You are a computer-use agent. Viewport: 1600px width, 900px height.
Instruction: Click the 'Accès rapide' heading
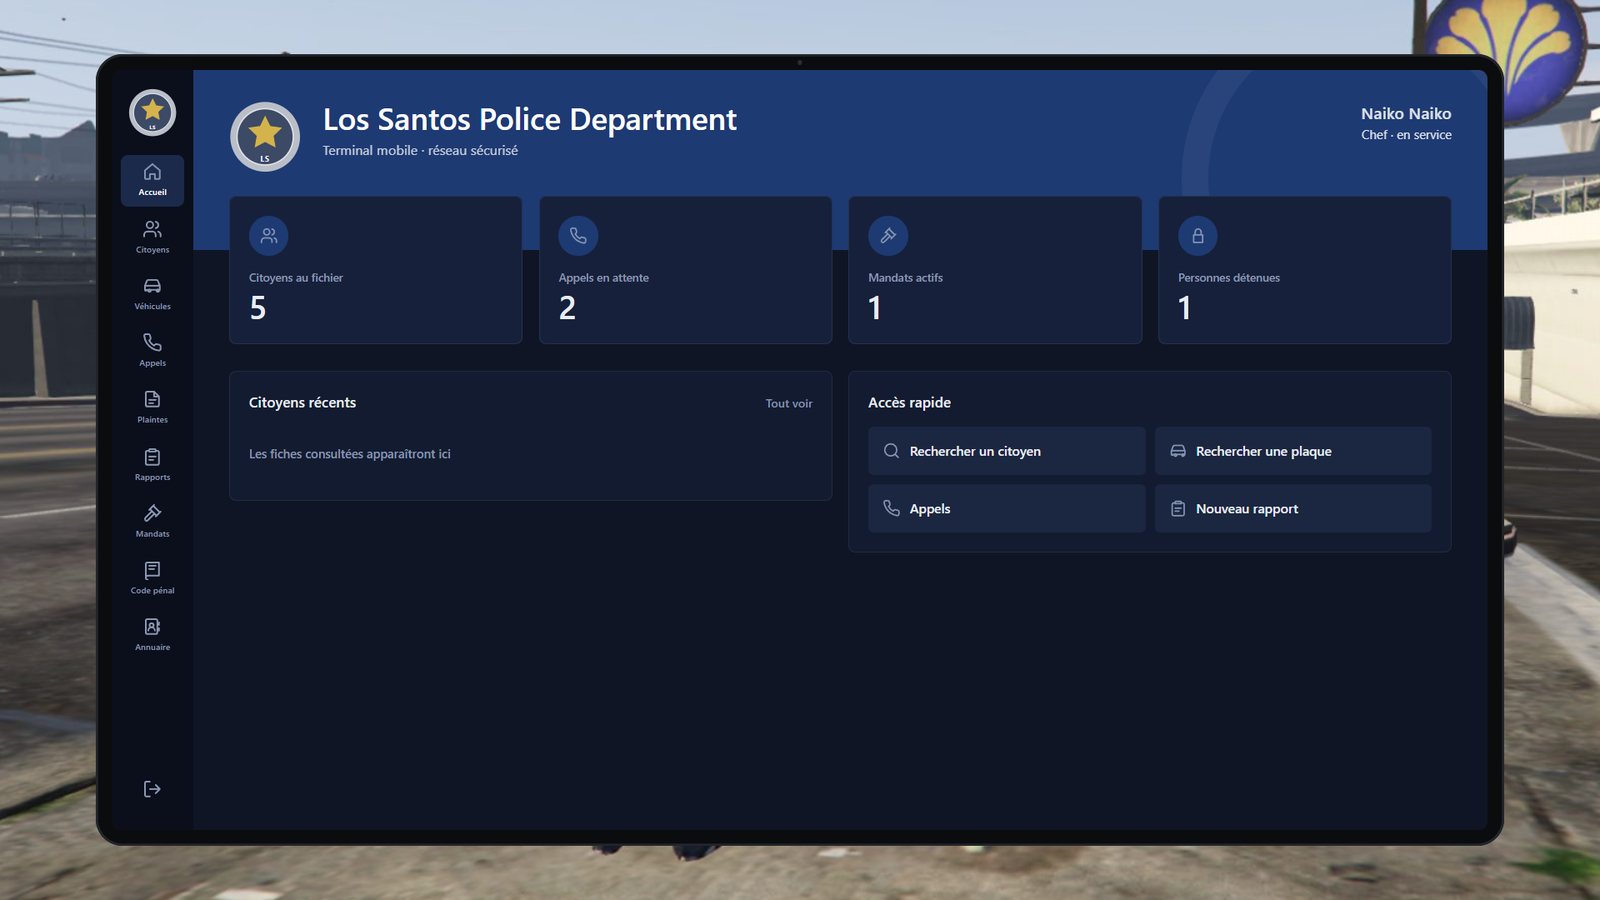(909, 403)
